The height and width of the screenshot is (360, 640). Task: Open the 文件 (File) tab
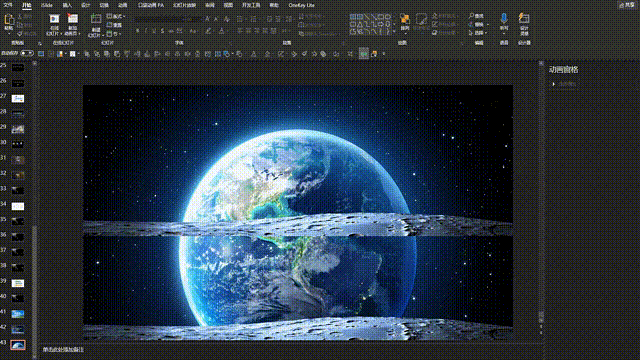tap(8, 5)
